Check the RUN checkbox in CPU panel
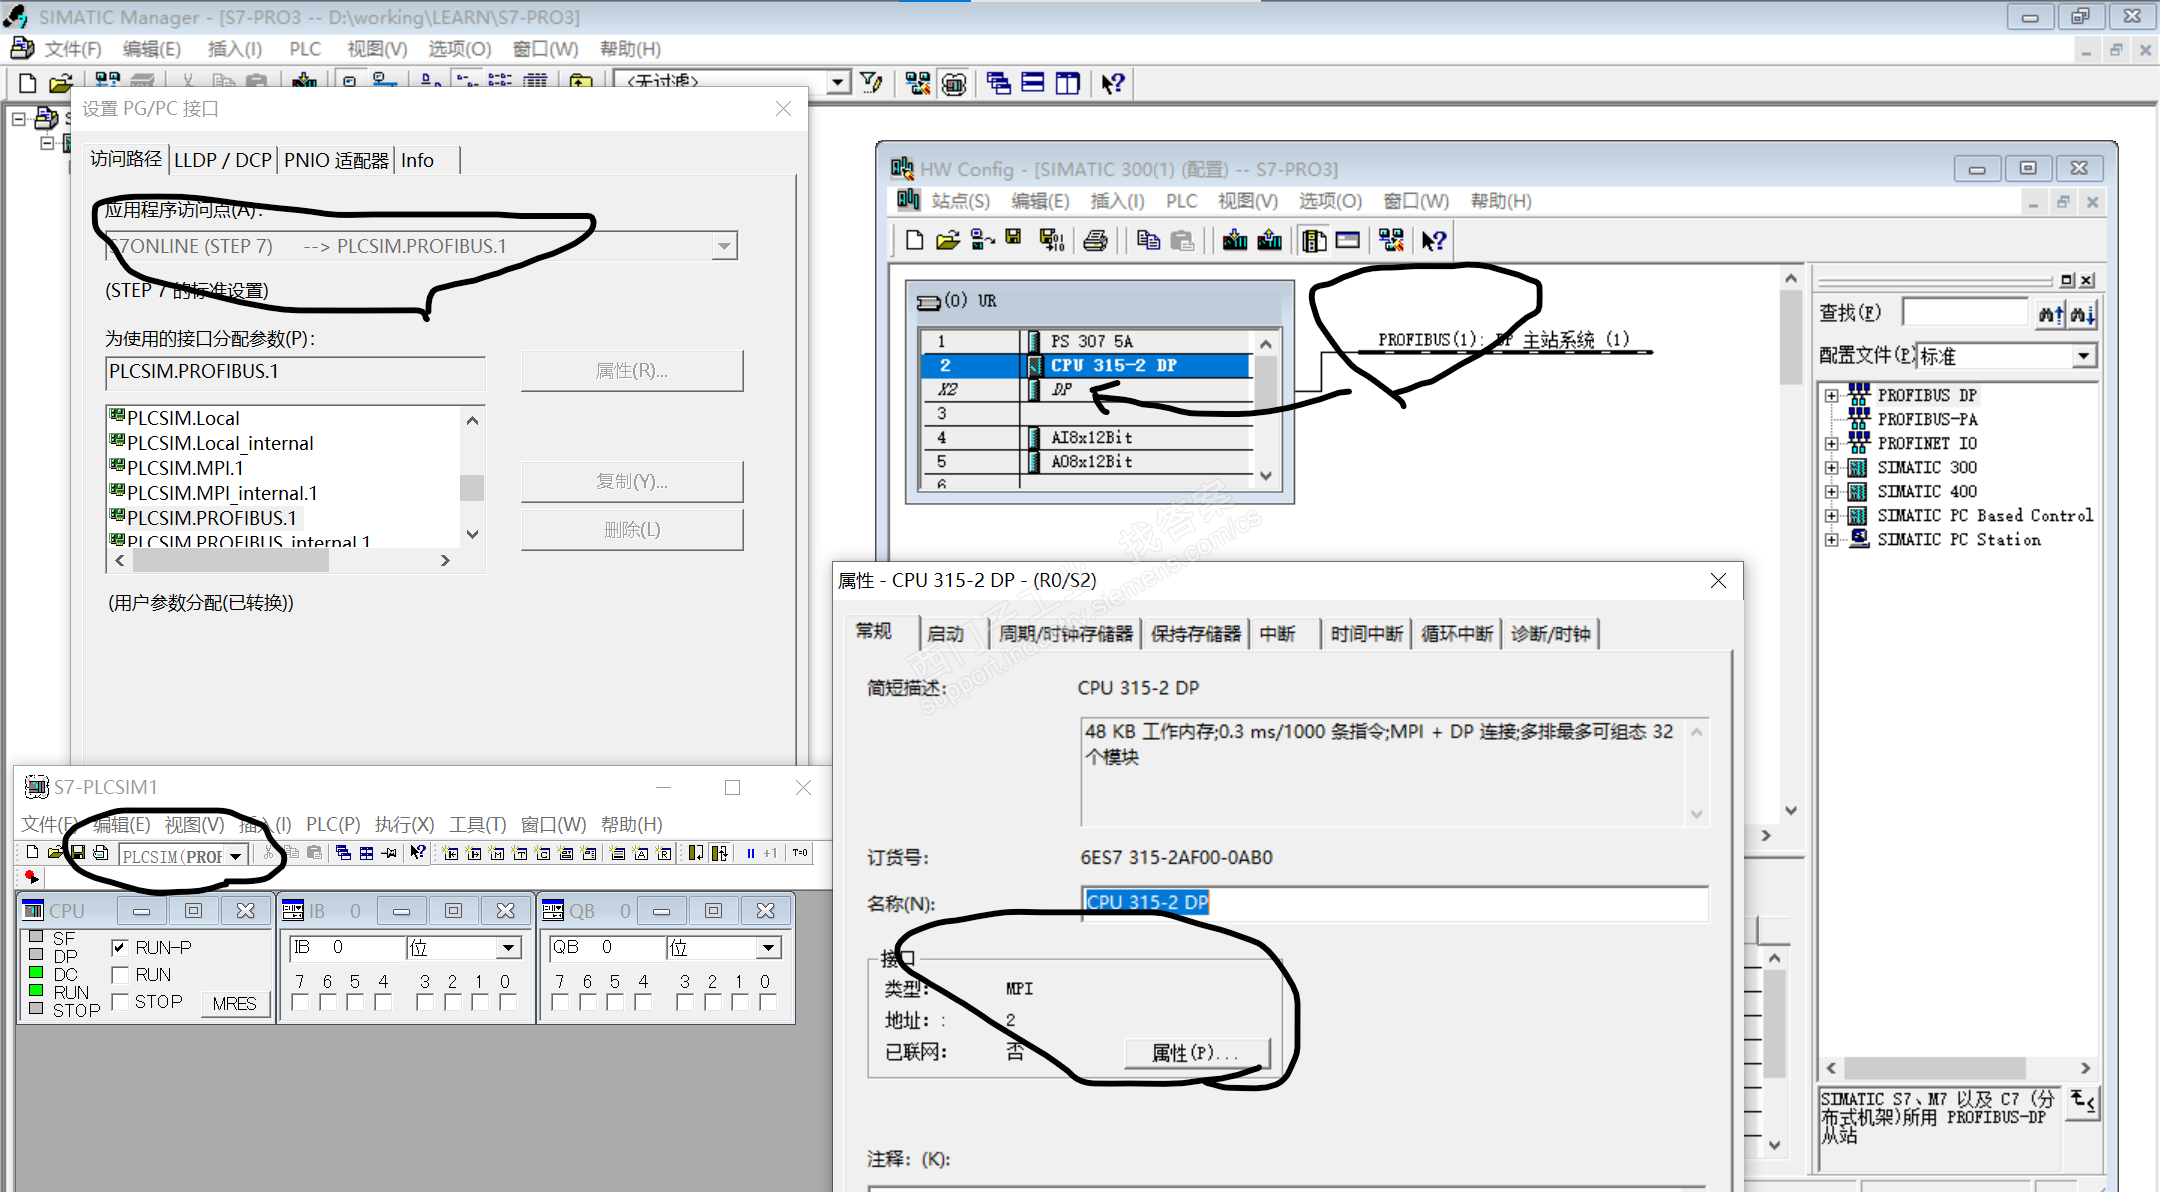 120,975
